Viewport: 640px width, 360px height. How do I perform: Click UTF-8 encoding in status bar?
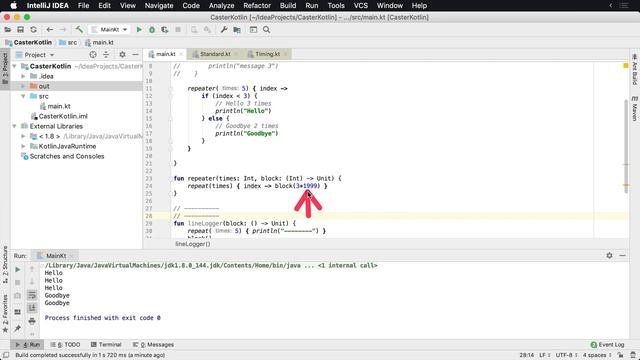point(566,356)
